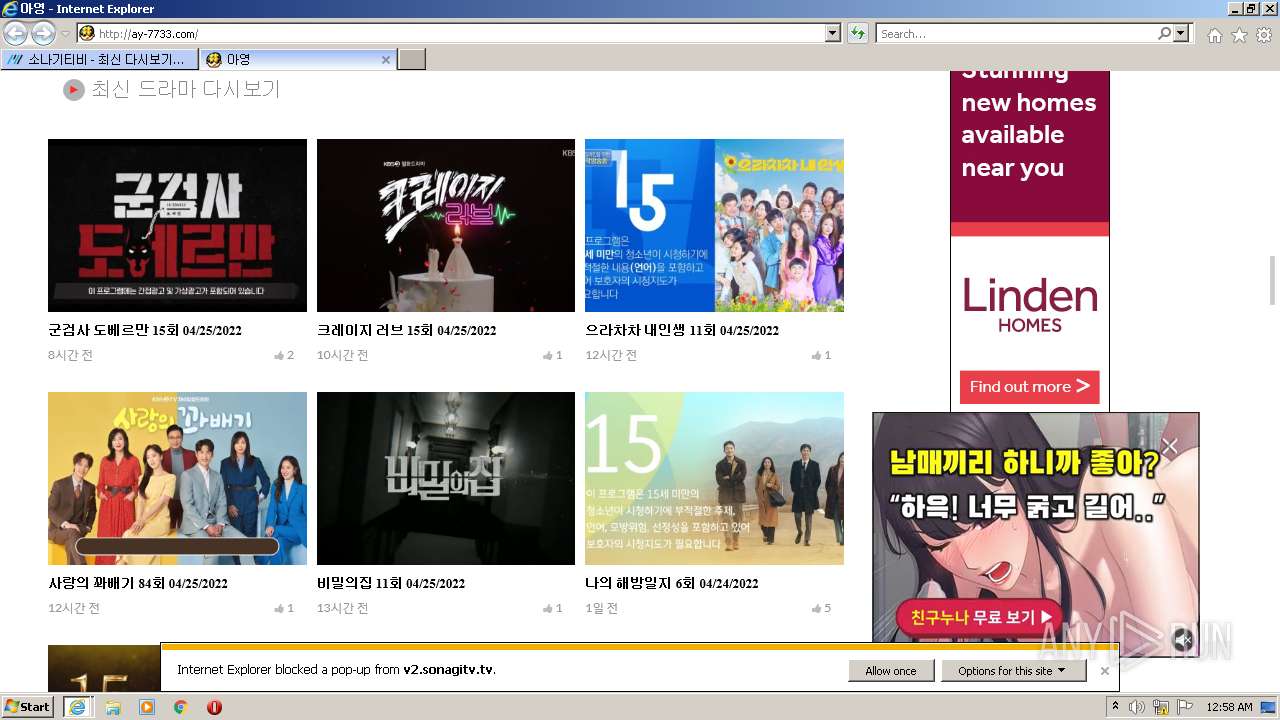Click the 12:58 AM system clock
The width and height of the screenshot is (1280, 720).
point(1229,707)
